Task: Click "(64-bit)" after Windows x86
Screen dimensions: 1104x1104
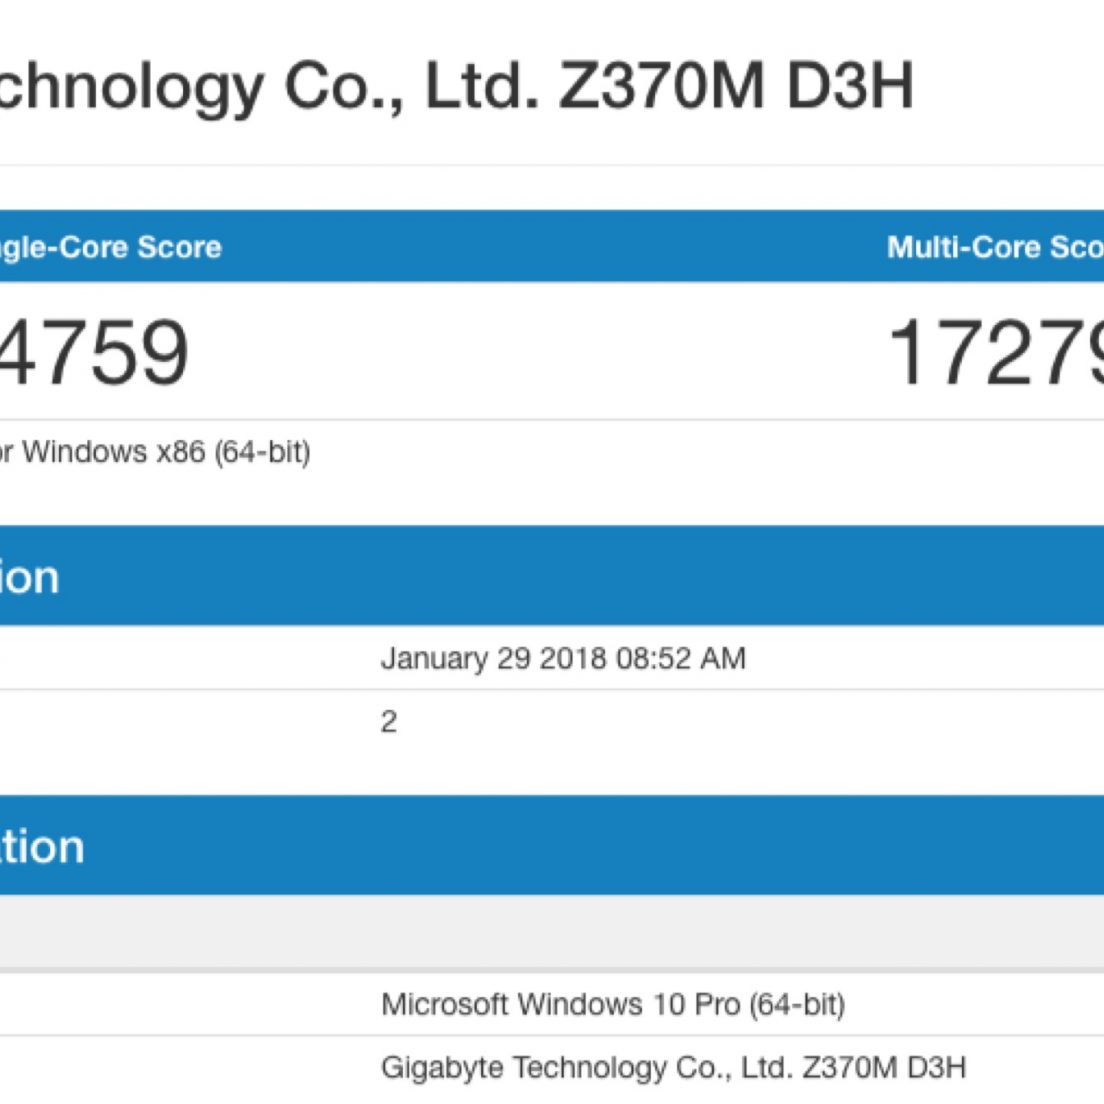Action: (x=263, y=452)
